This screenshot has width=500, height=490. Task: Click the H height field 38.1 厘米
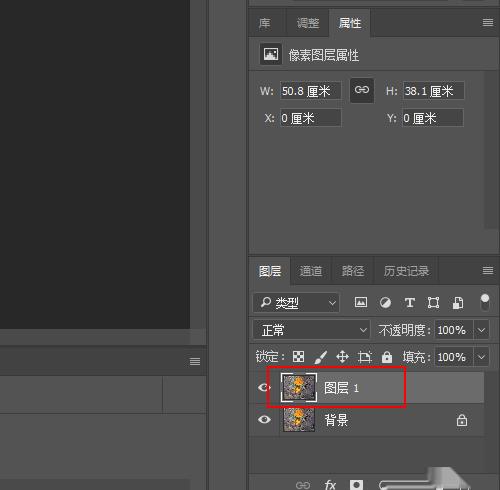(433, 91)
